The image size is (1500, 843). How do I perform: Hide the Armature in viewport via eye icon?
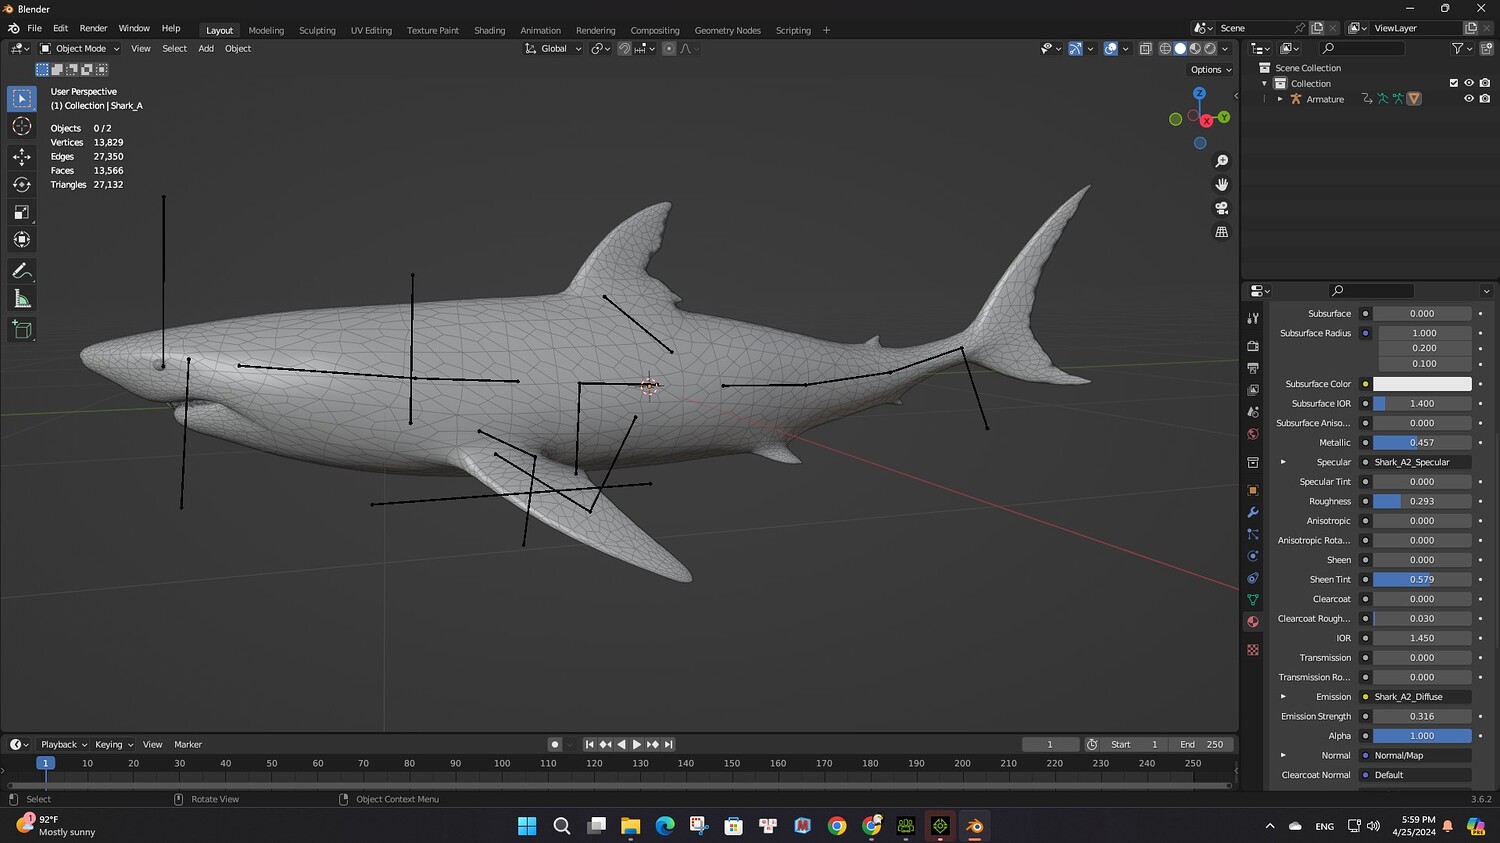coord(1469,99)
